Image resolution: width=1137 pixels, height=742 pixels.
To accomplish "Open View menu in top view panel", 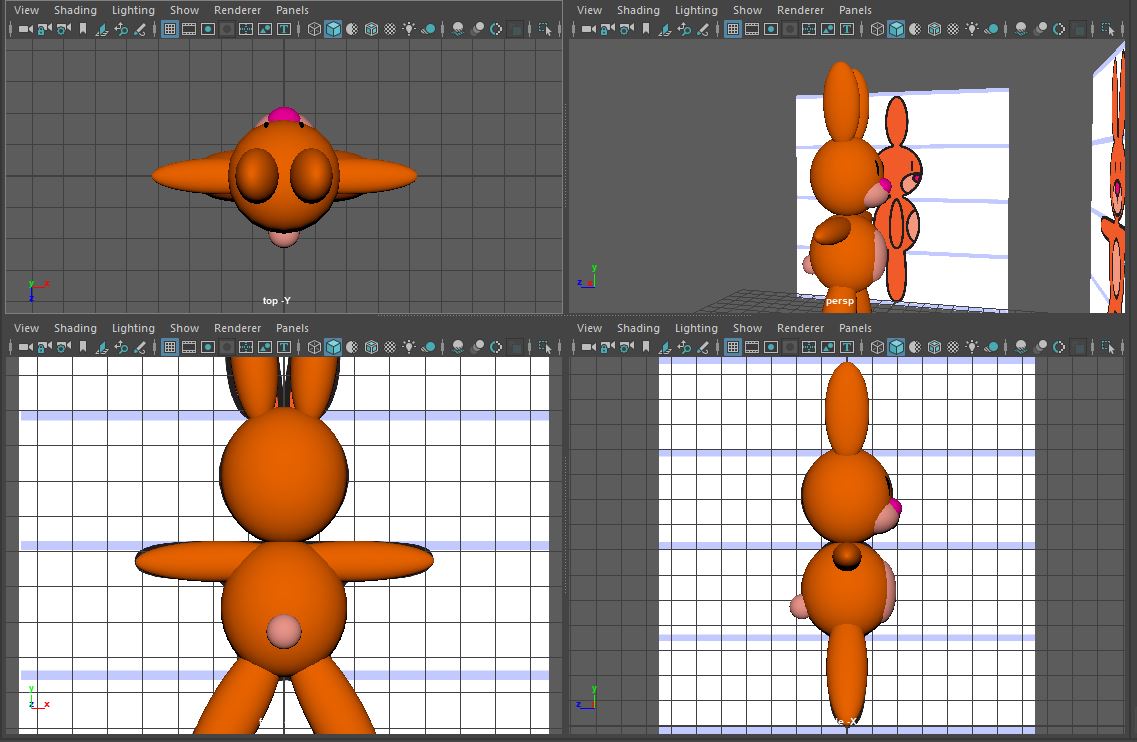I will tap(26, 10).
